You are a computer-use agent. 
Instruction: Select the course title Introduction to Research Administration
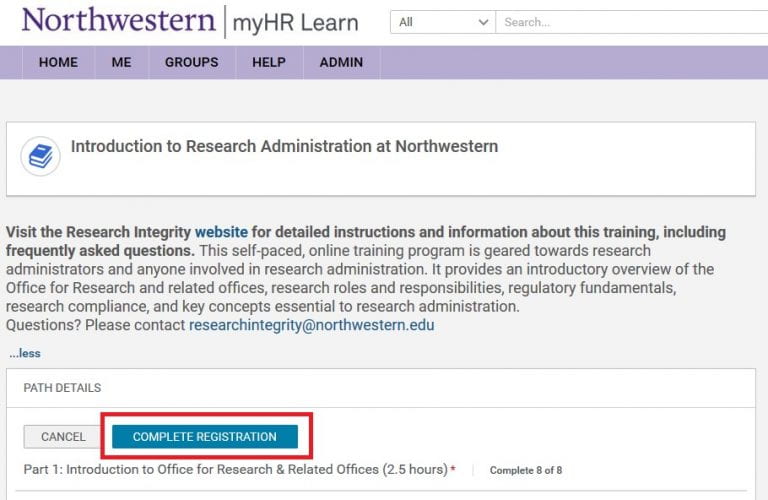pos(285,146)
